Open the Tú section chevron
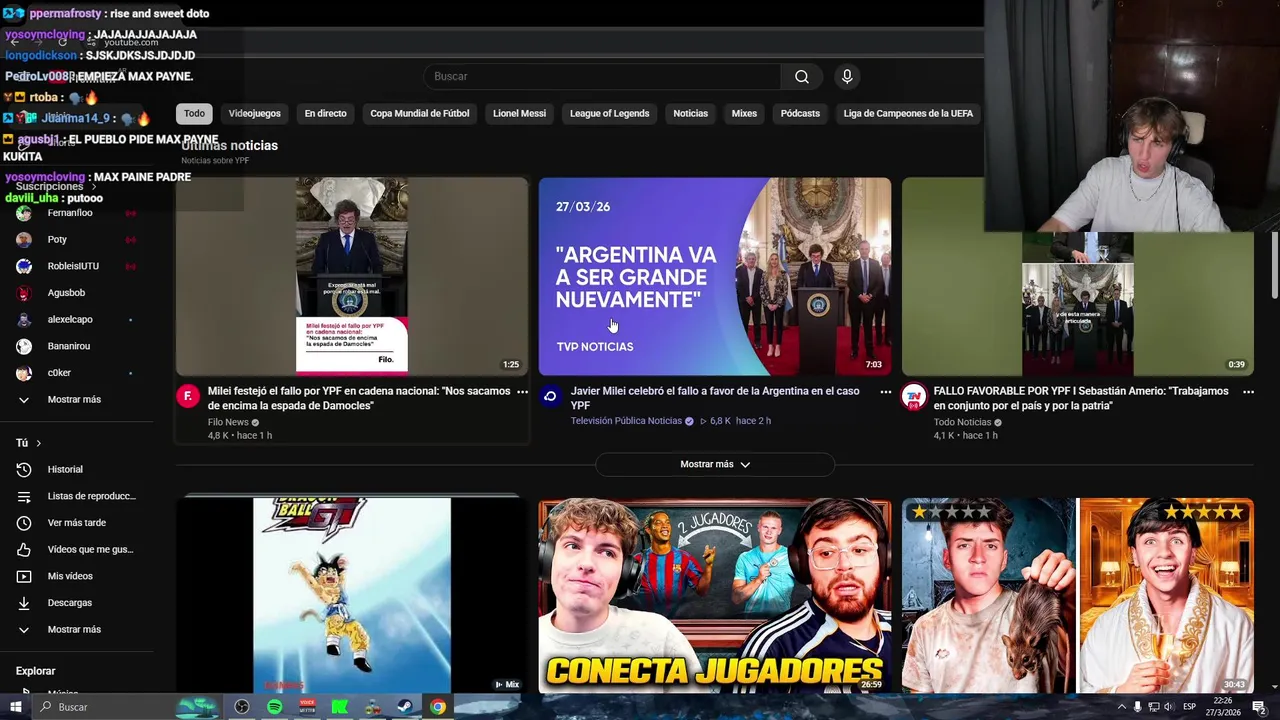The image size is (1280, 720). pyautogui.click(x=39, y=443)
